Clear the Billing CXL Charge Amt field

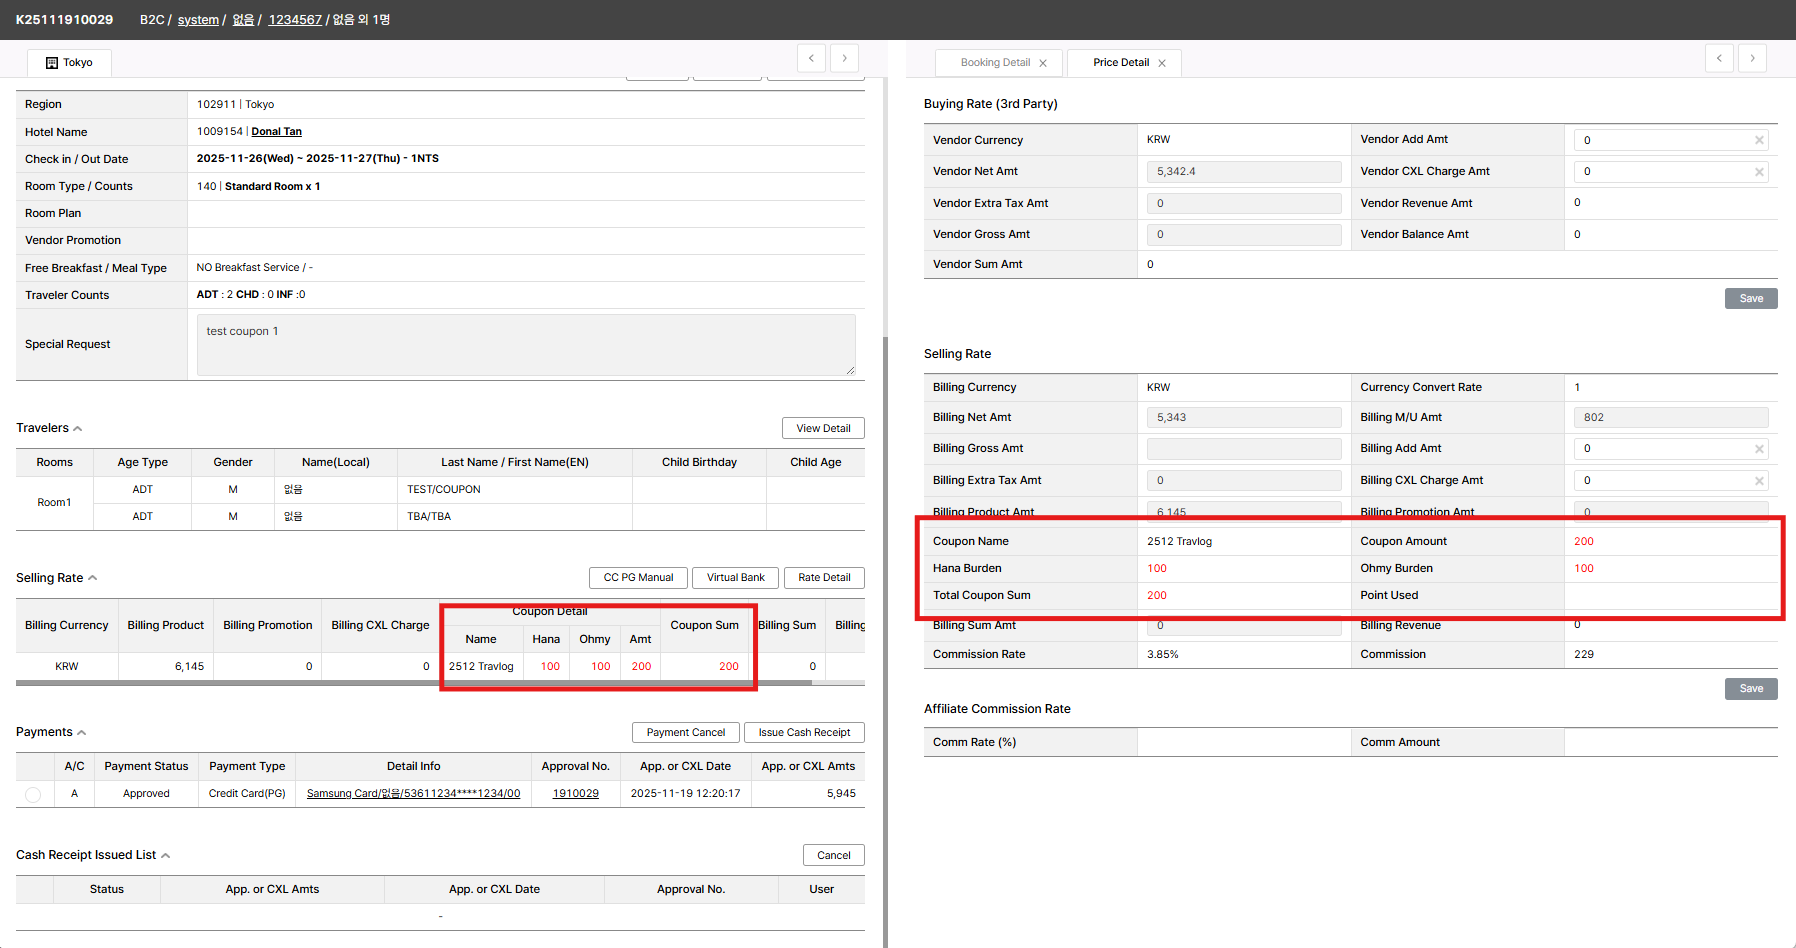pos(1759,481)
